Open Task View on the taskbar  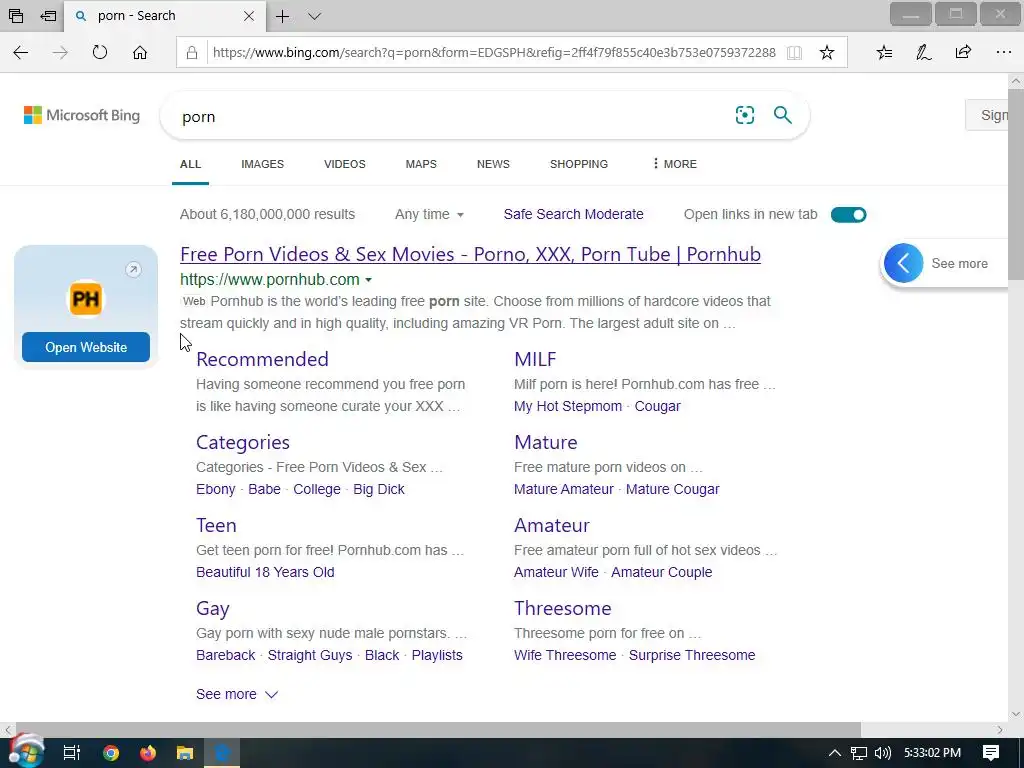click(x=71, y=753)
